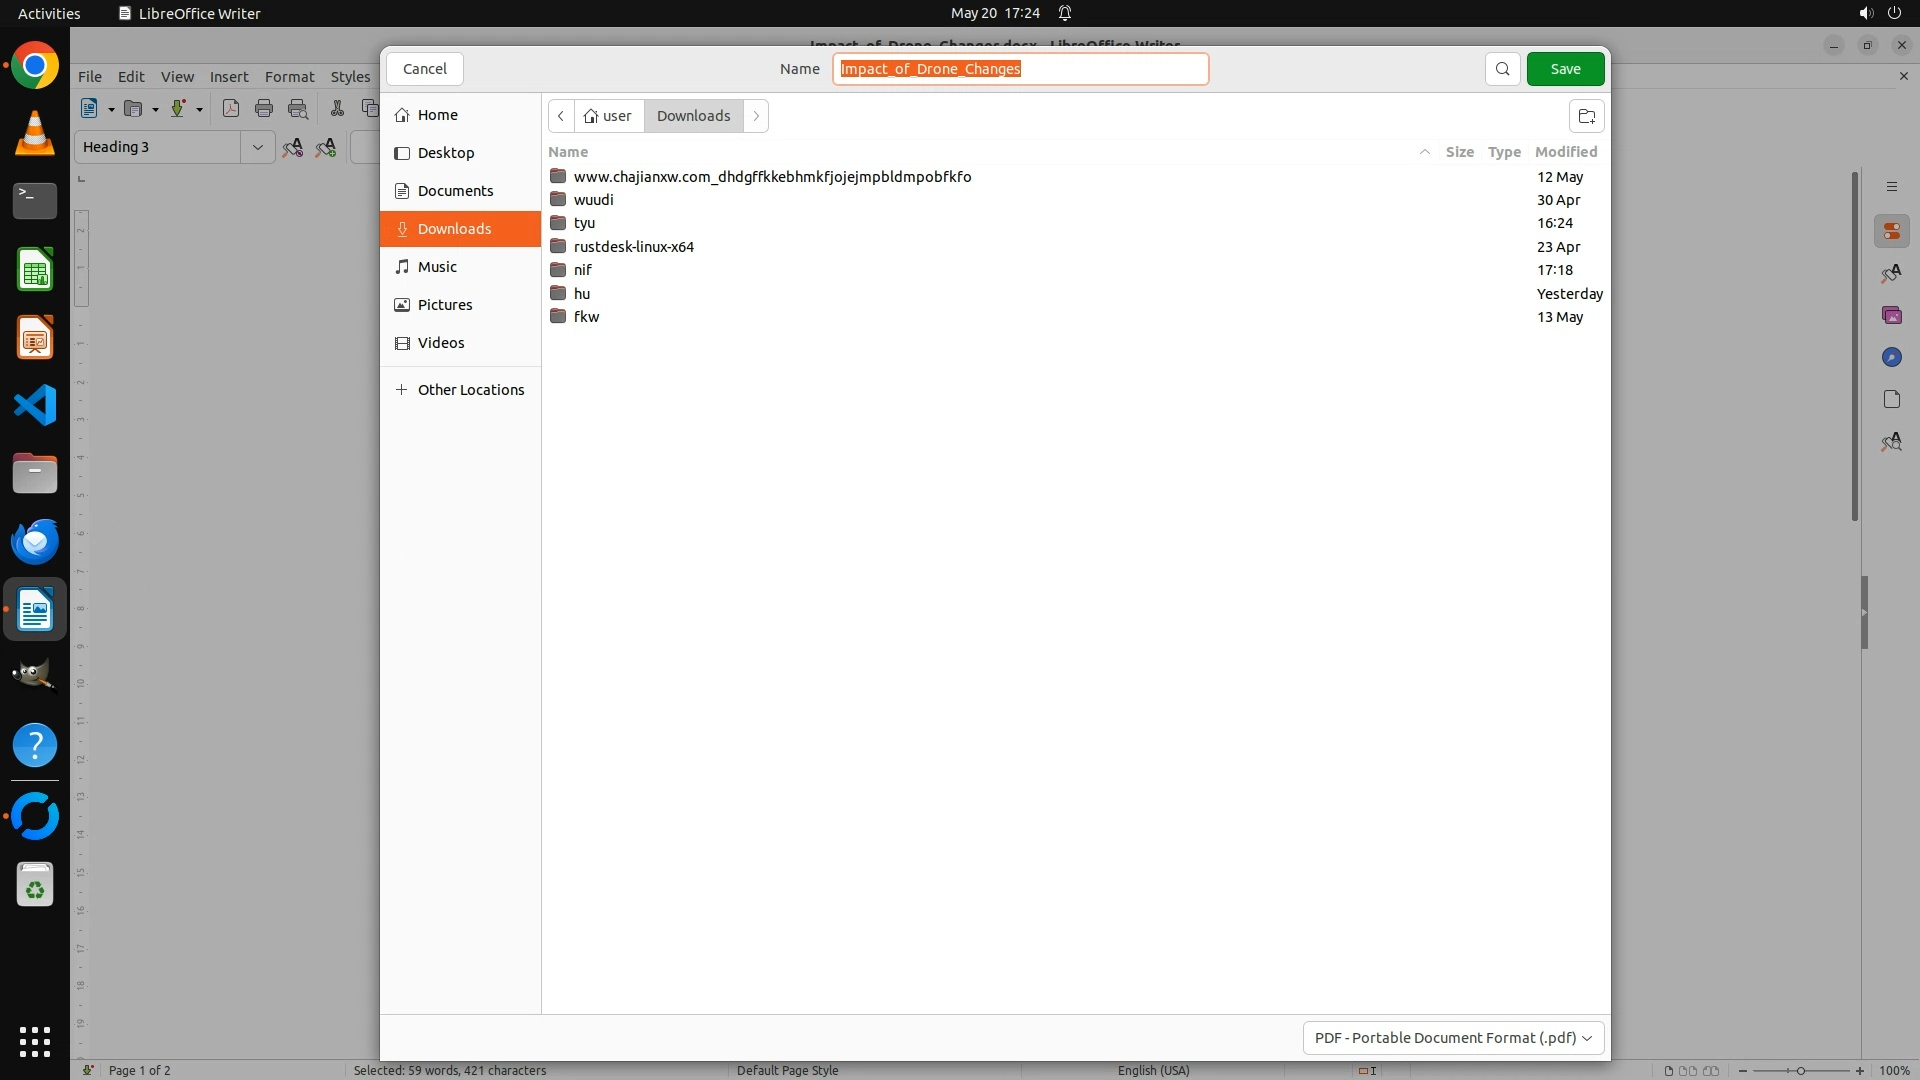
Task: Open the Sidebar Properties deck icon
Action: (1891, 232)
